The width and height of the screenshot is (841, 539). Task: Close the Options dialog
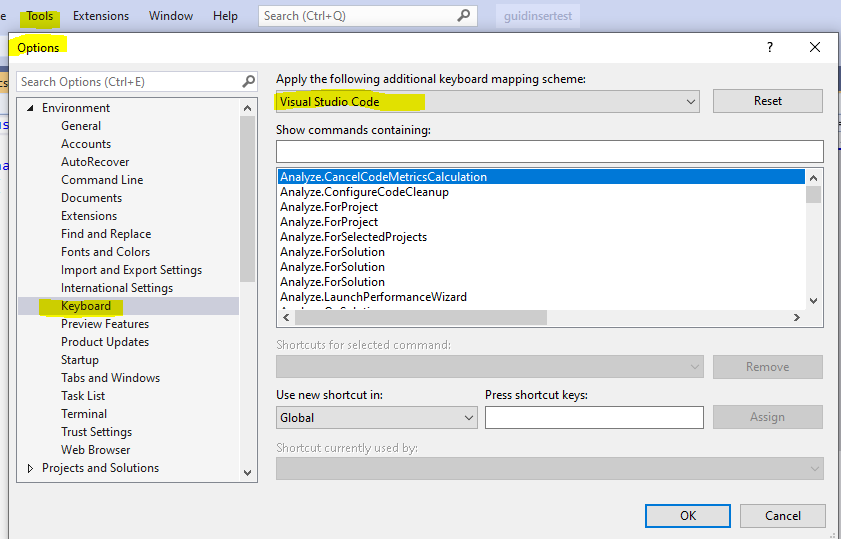815,47
